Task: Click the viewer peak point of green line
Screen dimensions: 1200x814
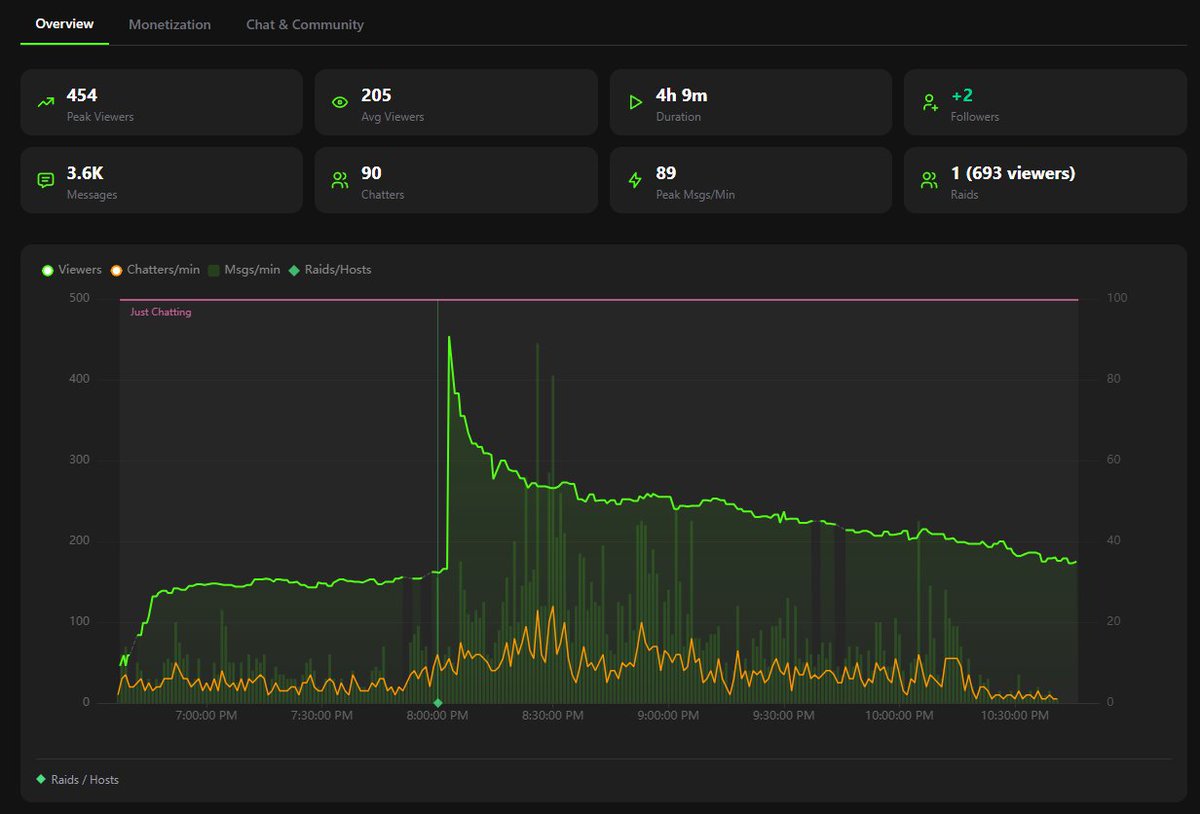Action: tap(449, 337)
